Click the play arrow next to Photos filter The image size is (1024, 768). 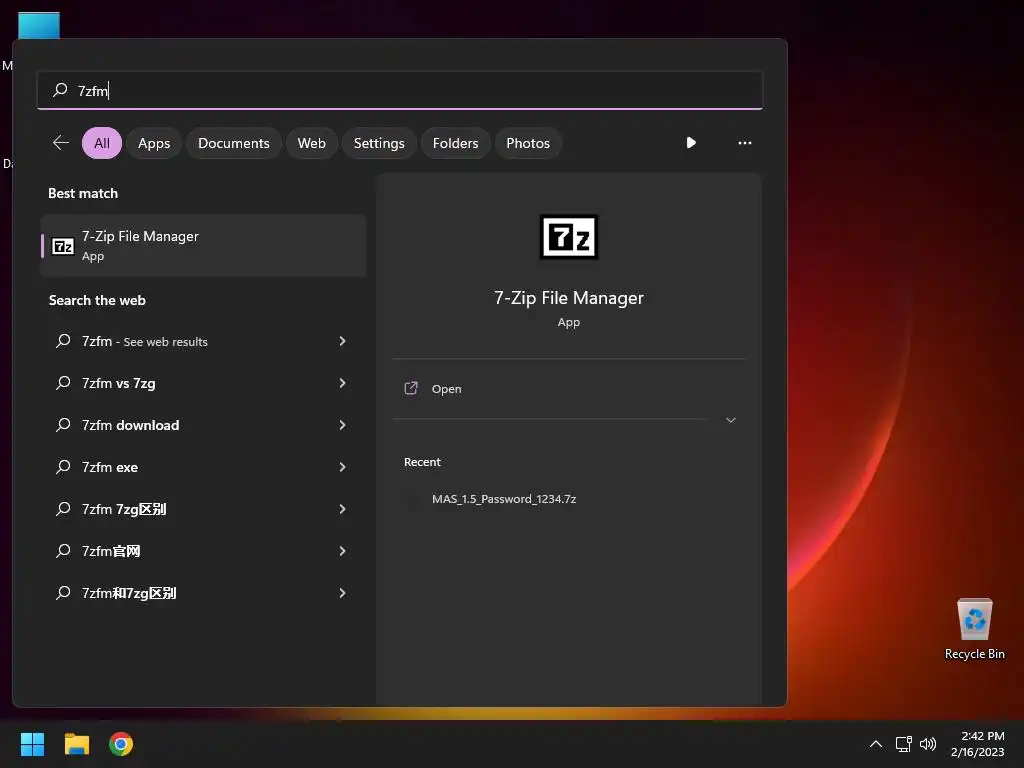691,142
